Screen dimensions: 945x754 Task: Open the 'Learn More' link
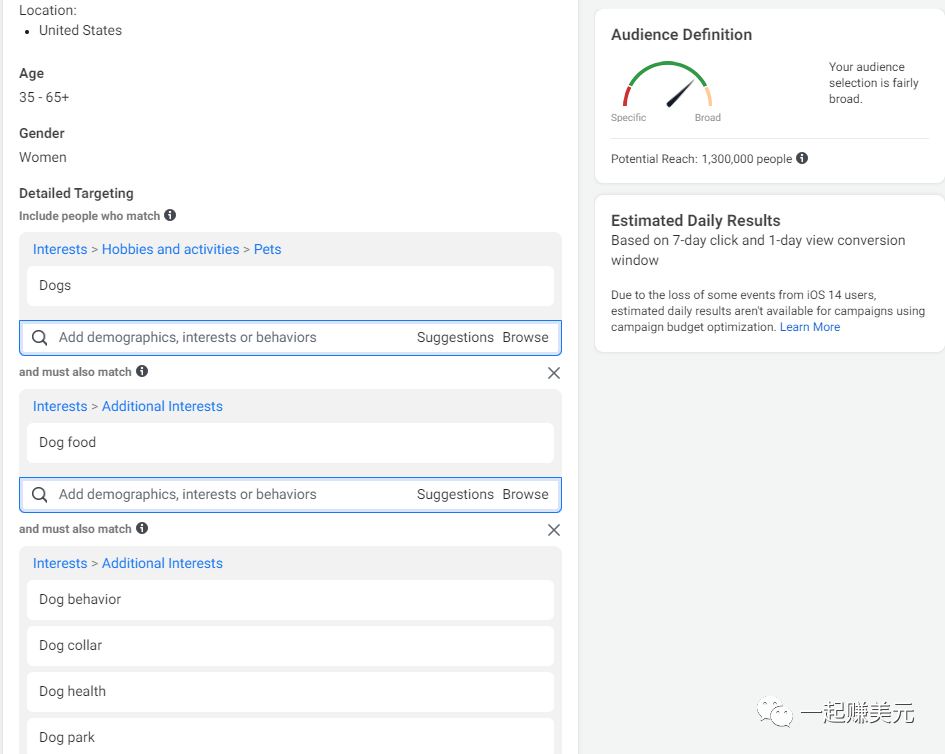pos(810,327)
